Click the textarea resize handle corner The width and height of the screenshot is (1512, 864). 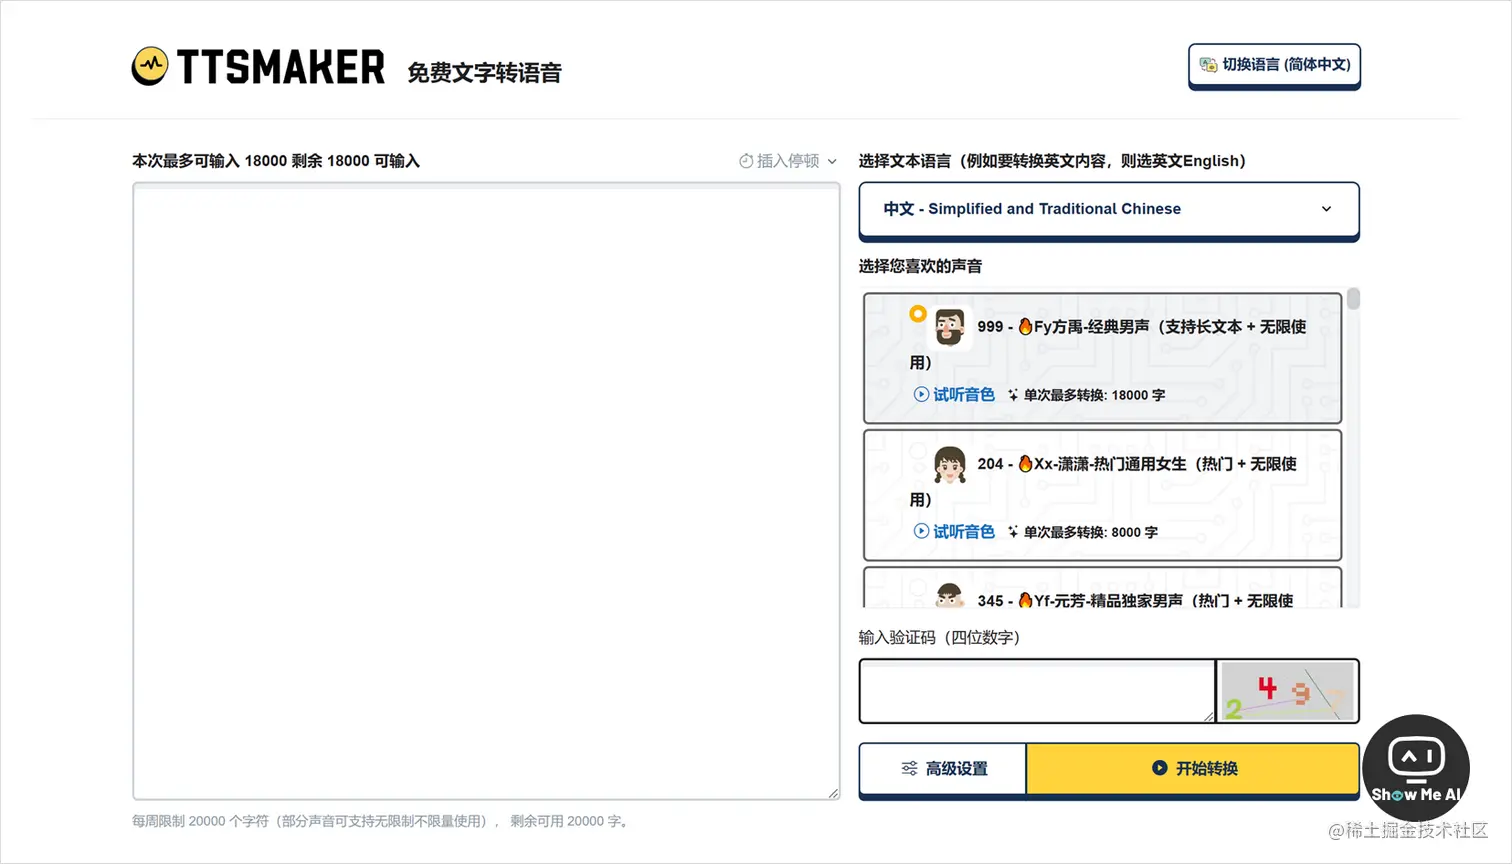pos(833,793)
